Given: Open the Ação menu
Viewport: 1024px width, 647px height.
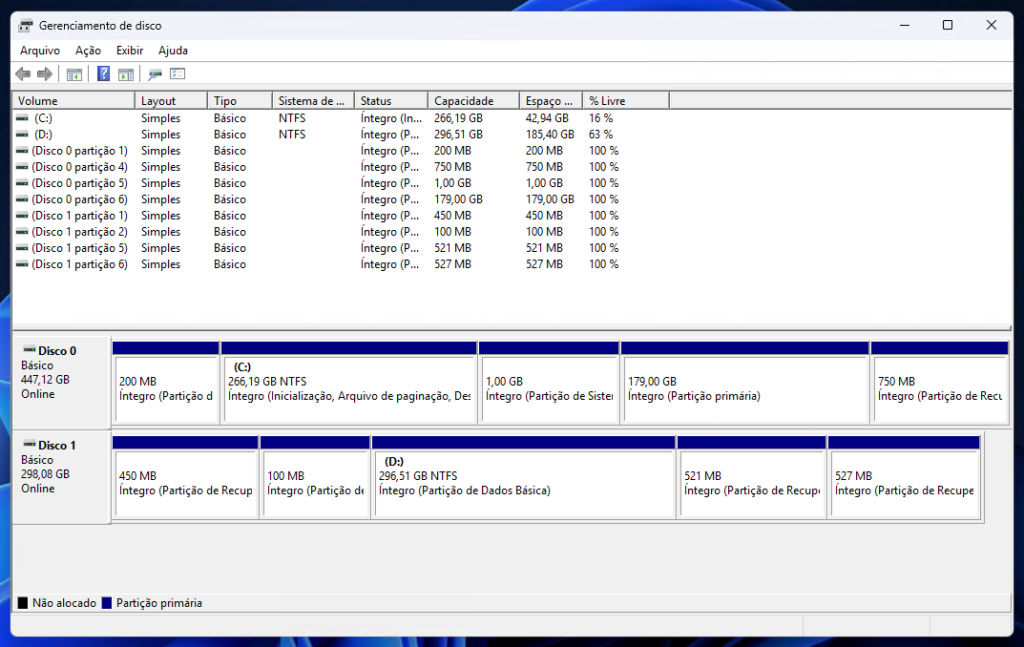Looking at the screenshot, I should [88, 50].
